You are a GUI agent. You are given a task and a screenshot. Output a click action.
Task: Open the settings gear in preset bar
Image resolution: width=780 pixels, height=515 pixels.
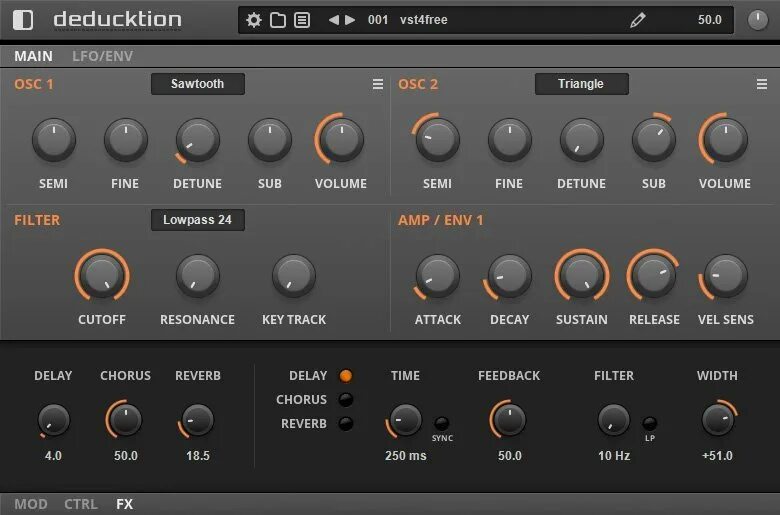tap(254, 20)
